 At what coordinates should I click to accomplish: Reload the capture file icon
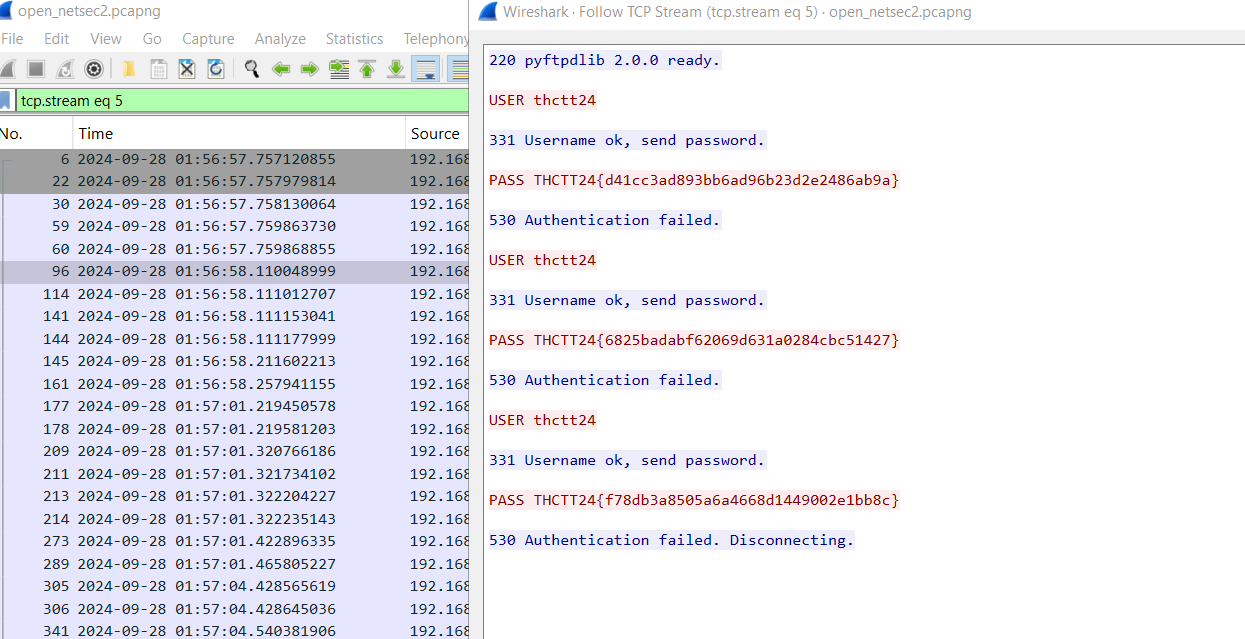coord(215,69)
